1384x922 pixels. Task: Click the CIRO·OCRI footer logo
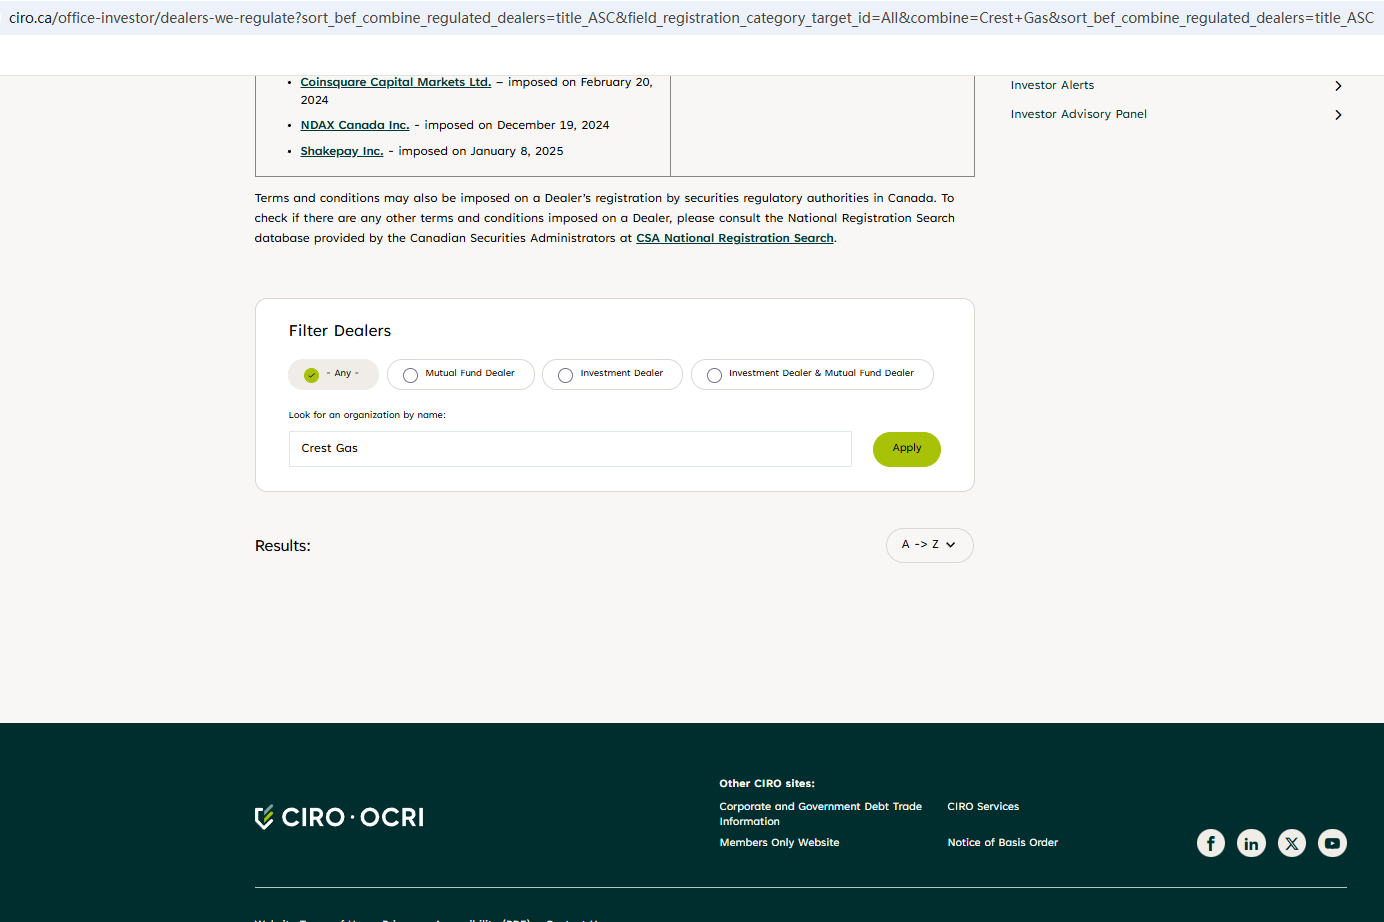340,817
